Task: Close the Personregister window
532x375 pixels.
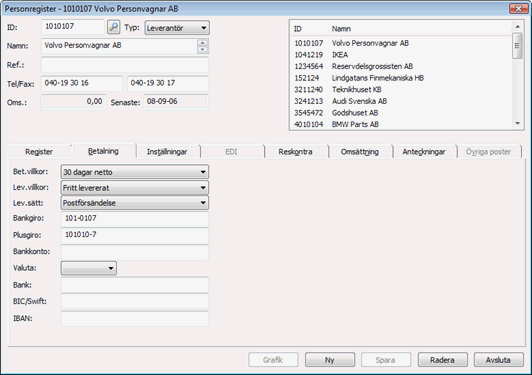Action: click(519, 8)
